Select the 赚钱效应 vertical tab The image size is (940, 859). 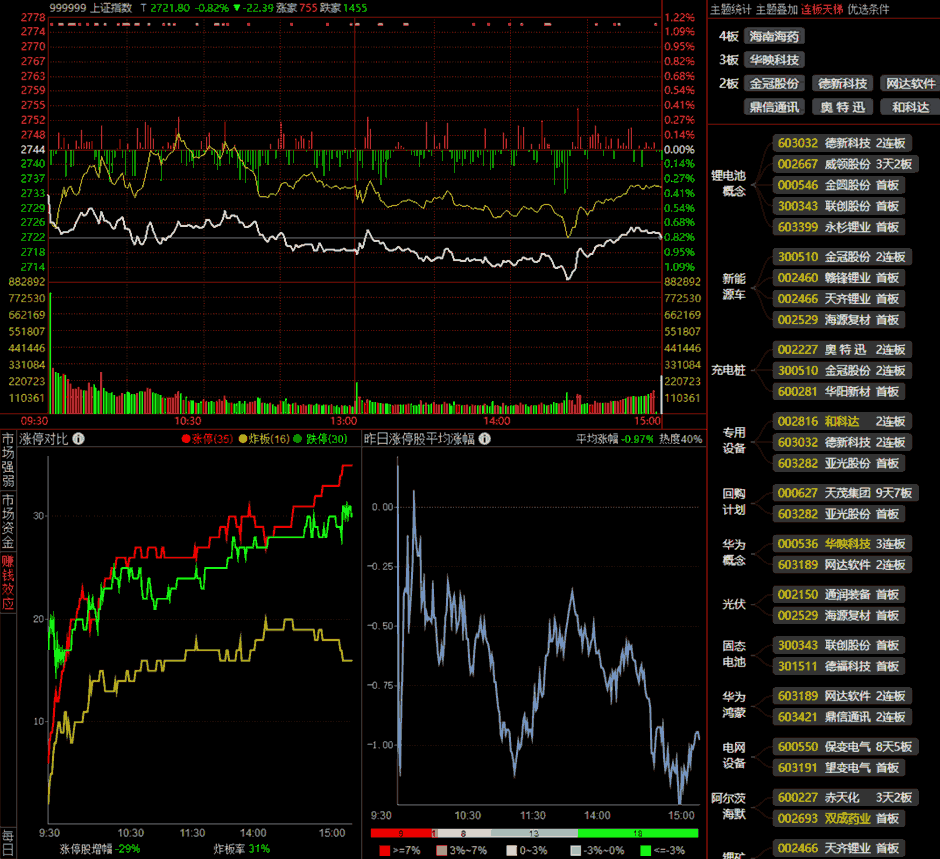click(8, 582)
